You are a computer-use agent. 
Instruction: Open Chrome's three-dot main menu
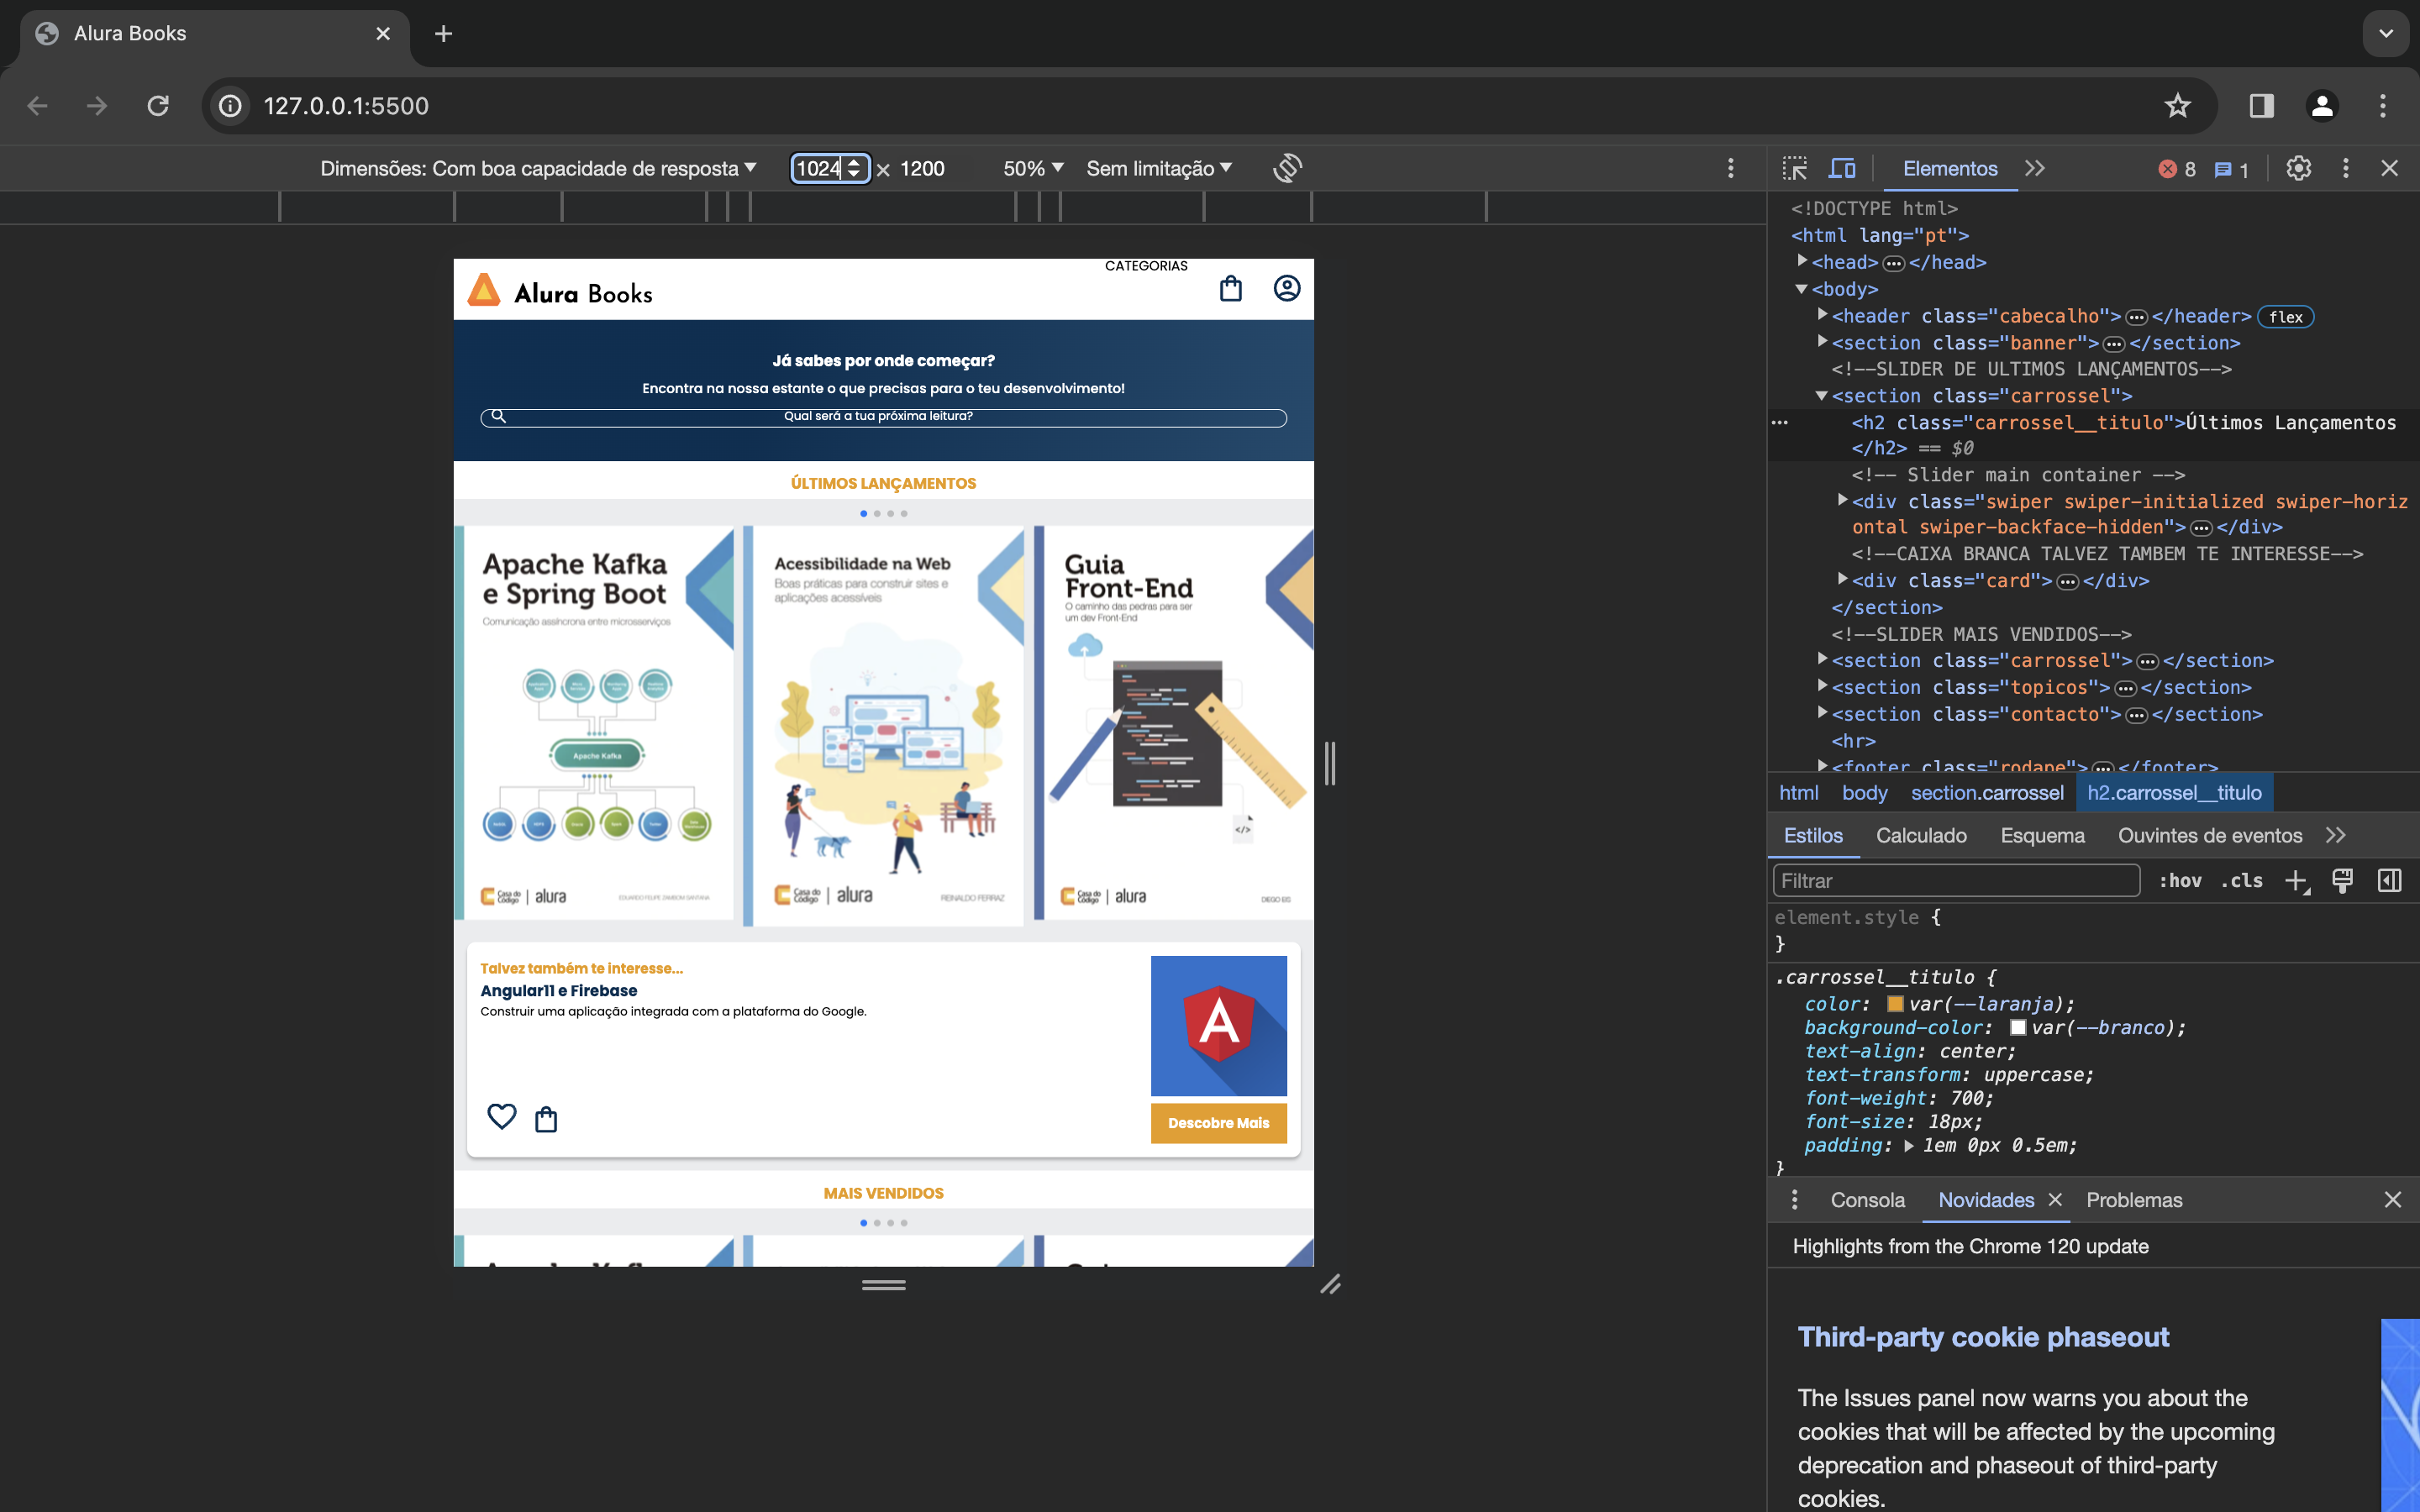2383,106
